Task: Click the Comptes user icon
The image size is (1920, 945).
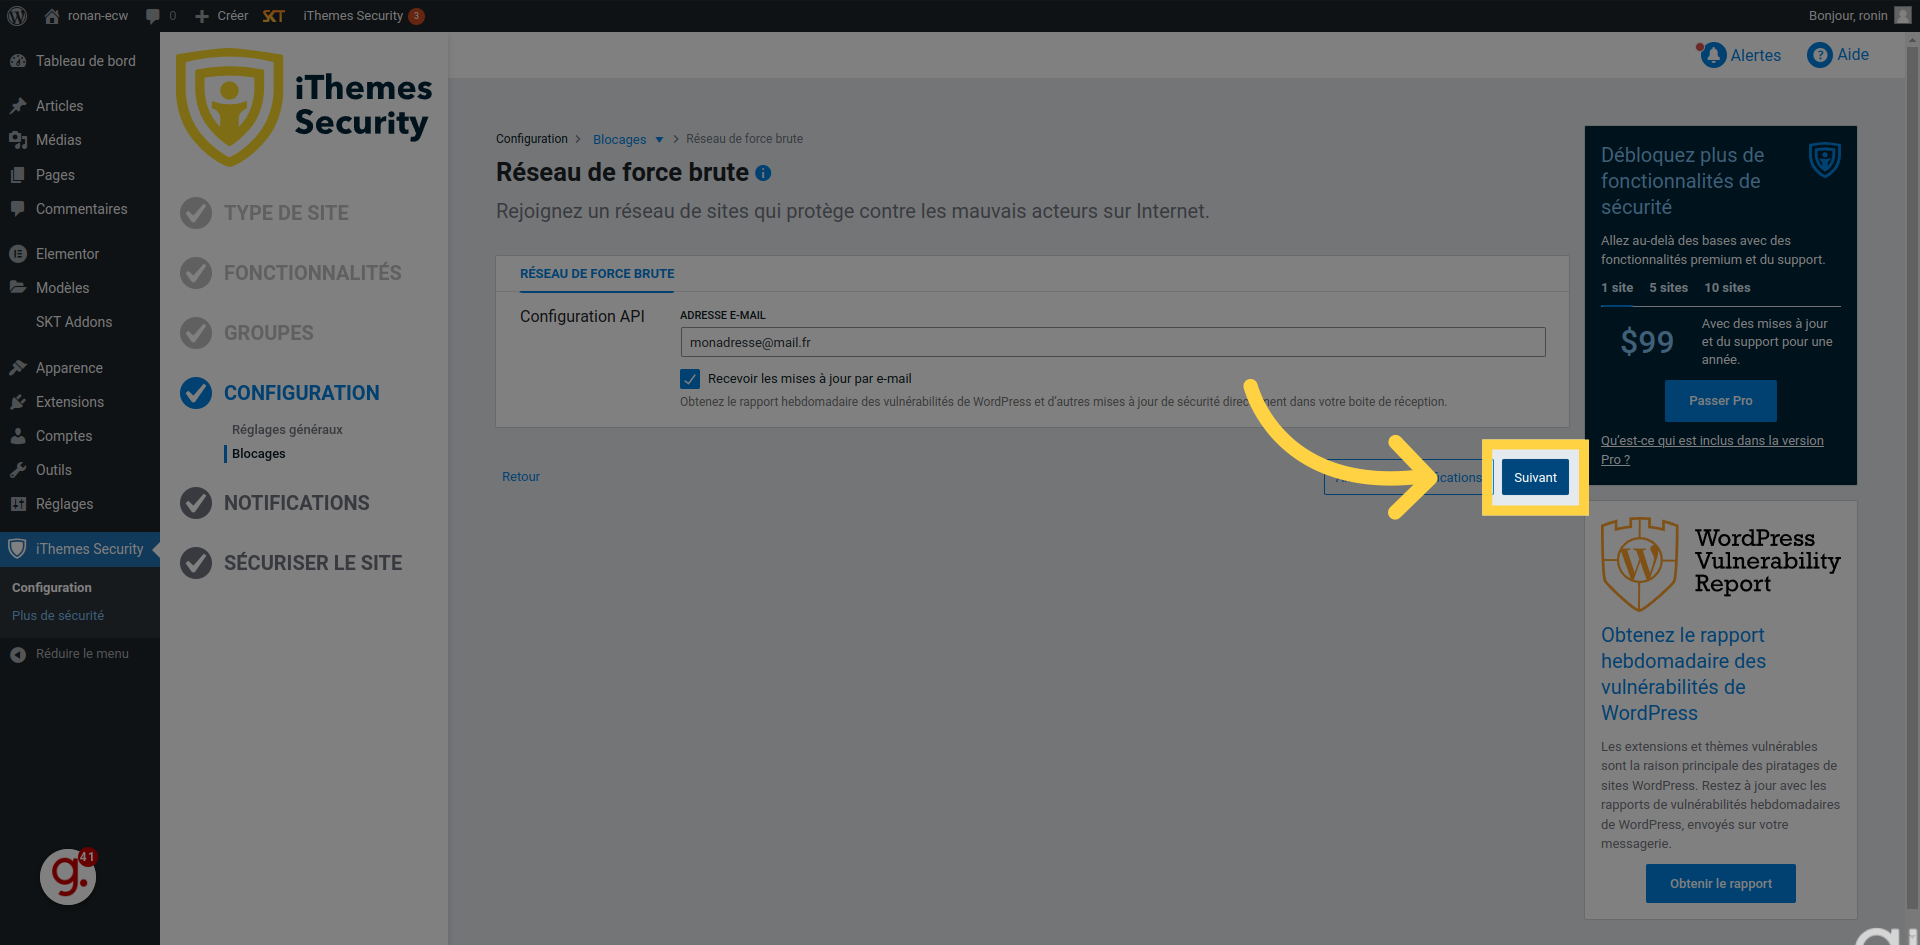Action: point(18,436)
